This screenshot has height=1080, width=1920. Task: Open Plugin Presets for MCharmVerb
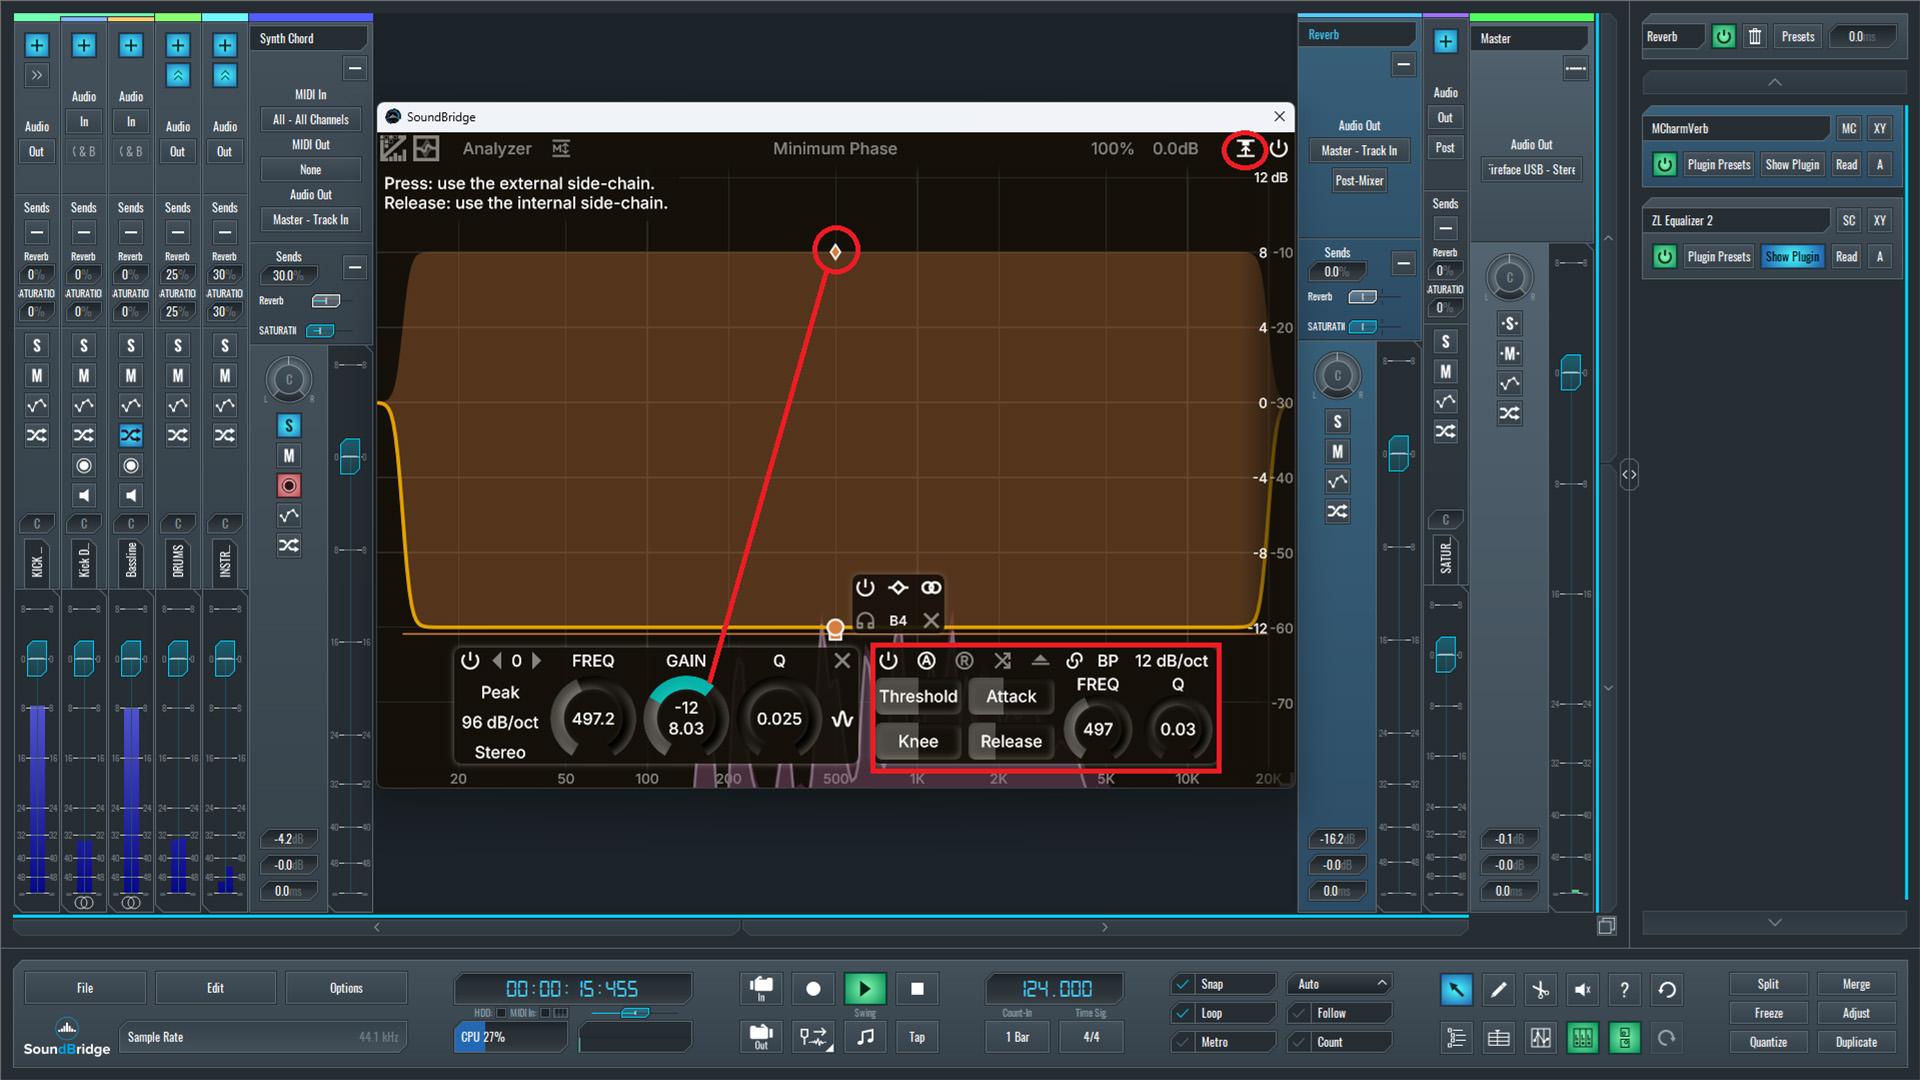click(x=1718, y=165)
